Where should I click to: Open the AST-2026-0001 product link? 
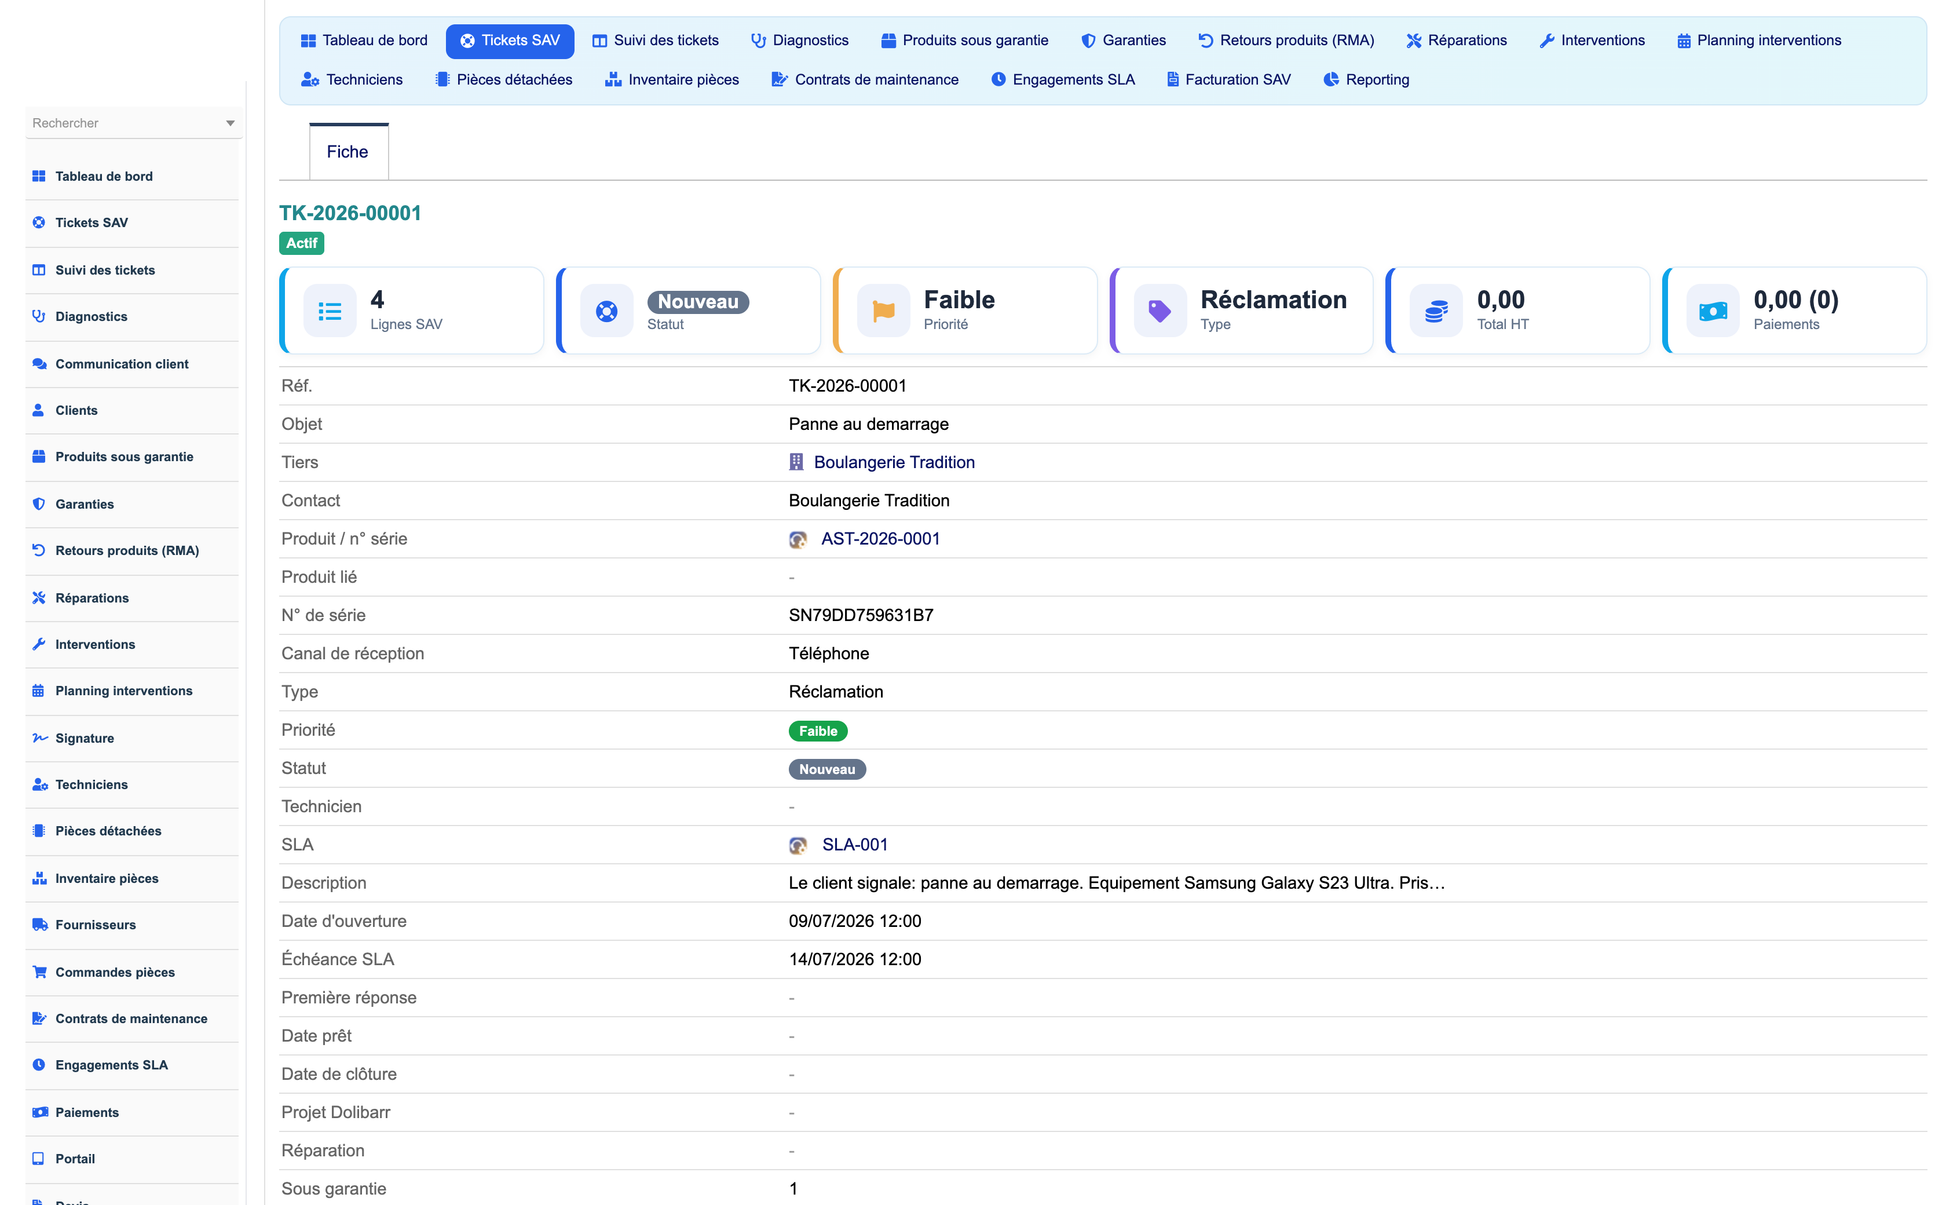pyautogui.click(x=880, y=539)
